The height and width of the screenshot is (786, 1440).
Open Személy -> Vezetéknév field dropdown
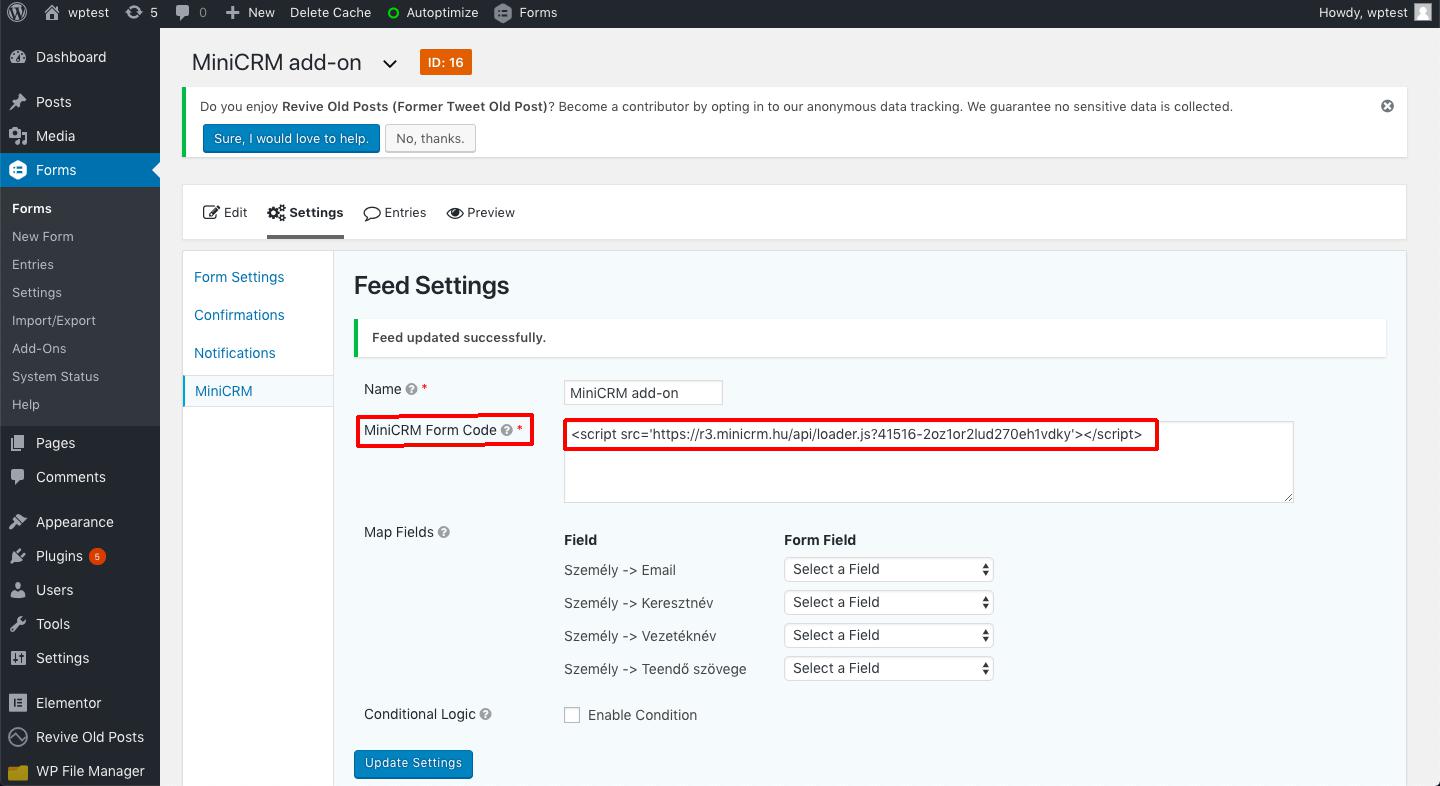(x=888, y=635)
